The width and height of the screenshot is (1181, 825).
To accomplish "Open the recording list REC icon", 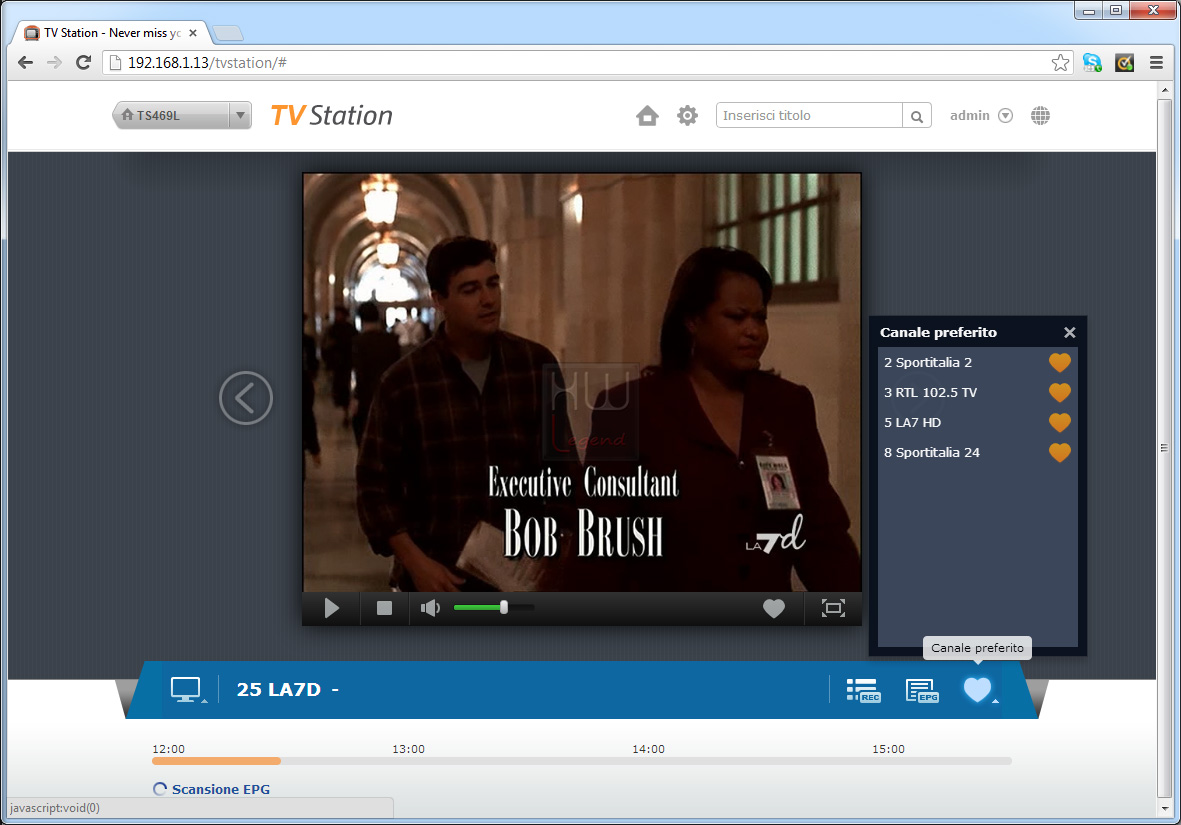I will pyautogui.click(x=863, y=690).
